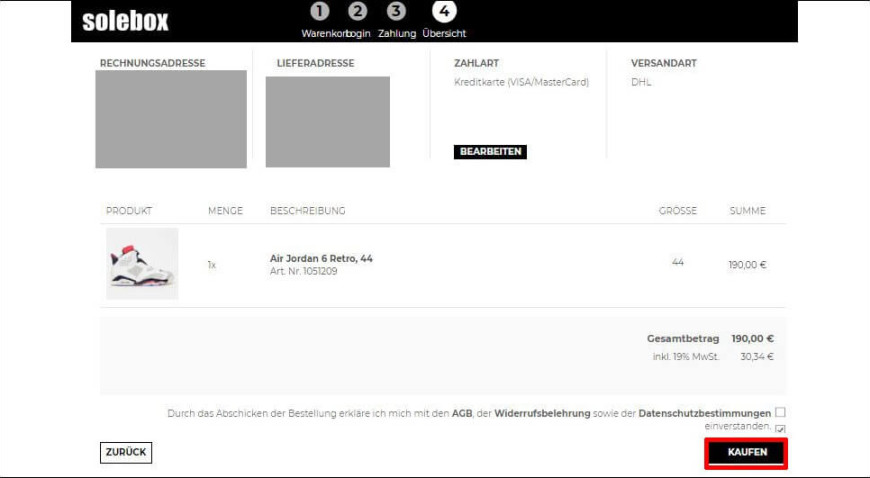870x478 pixels.
Task: Click the Rechnungsadresse heading
Action: tap(153, 63)
